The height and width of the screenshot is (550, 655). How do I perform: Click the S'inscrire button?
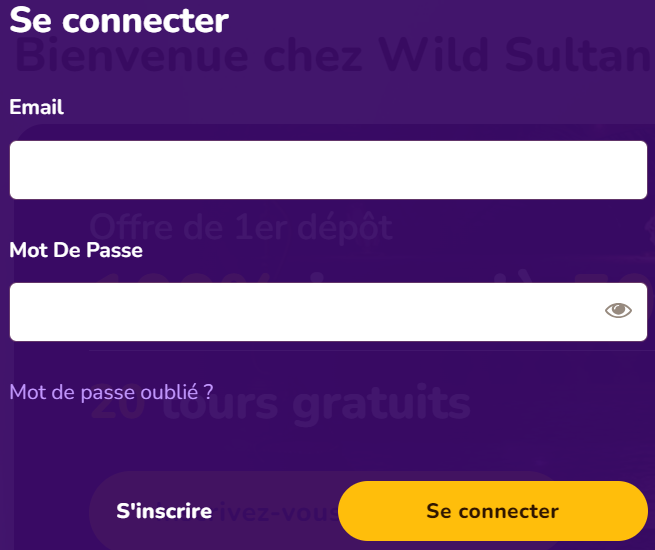click(x=164, y=511)
